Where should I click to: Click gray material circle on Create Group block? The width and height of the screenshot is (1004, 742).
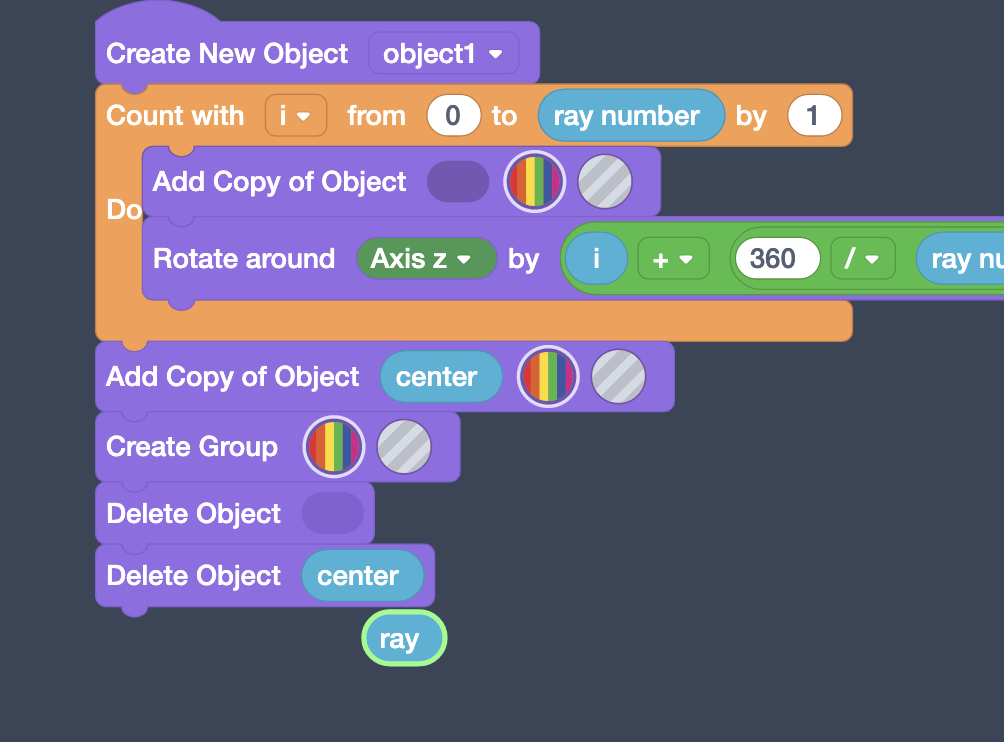(404, 446)
